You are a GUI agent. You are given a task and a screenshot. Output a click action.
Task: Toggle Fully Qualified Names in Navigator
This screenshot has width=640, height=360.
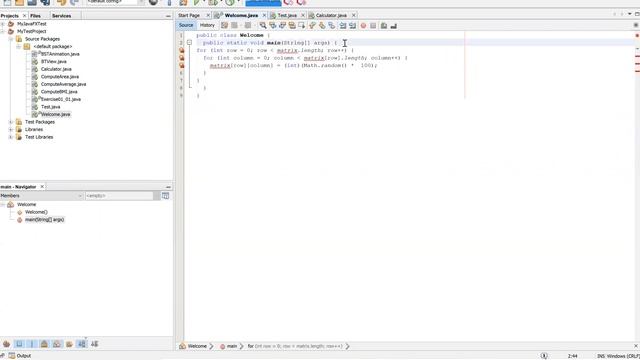click(69, 344)
